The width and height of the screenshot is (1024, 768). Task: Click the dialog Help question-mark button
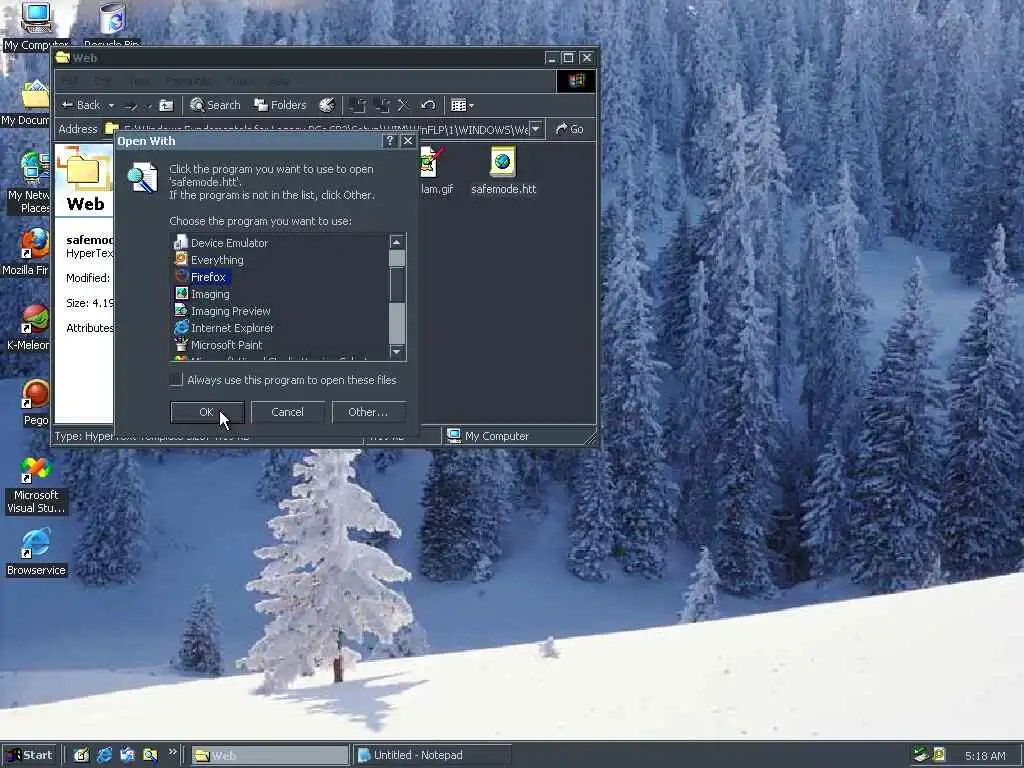(389, 140)
